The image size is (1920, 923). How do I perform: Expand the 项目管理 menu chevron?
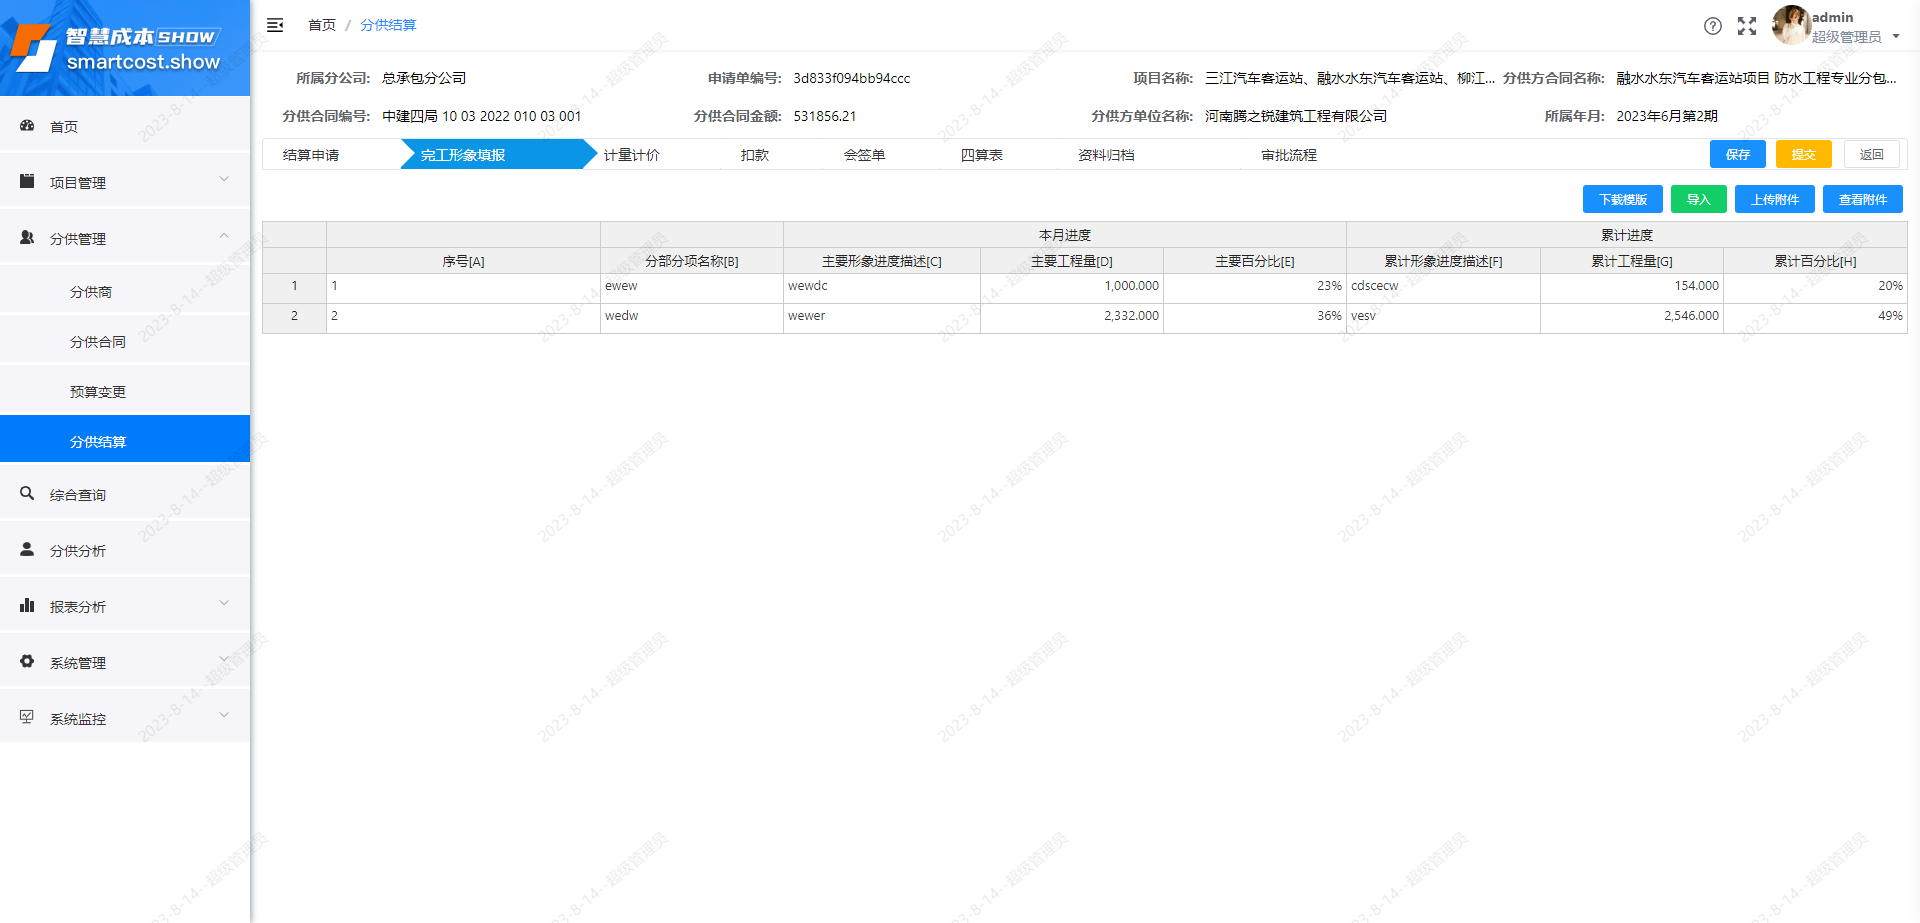point(223,179)
